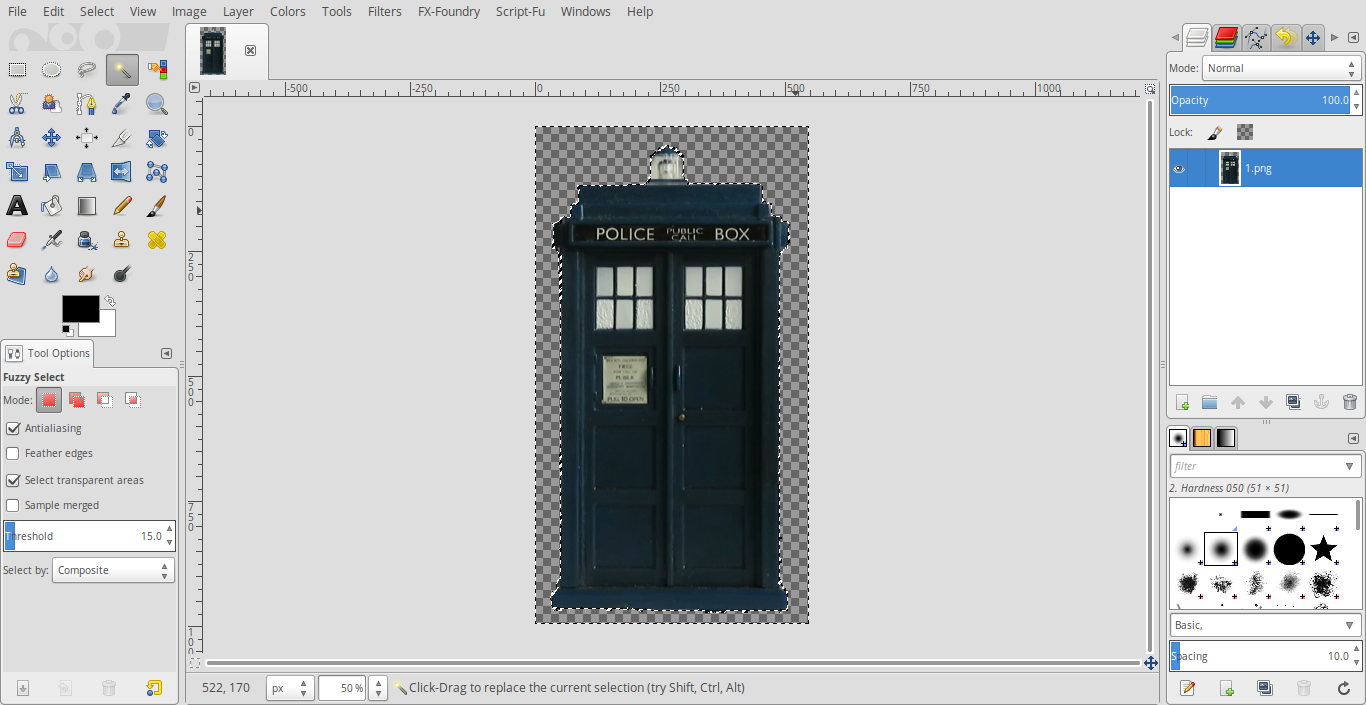Screen dimensions: 1366x705
Task: Select the Pencil tool
Action: click(122, 206)
